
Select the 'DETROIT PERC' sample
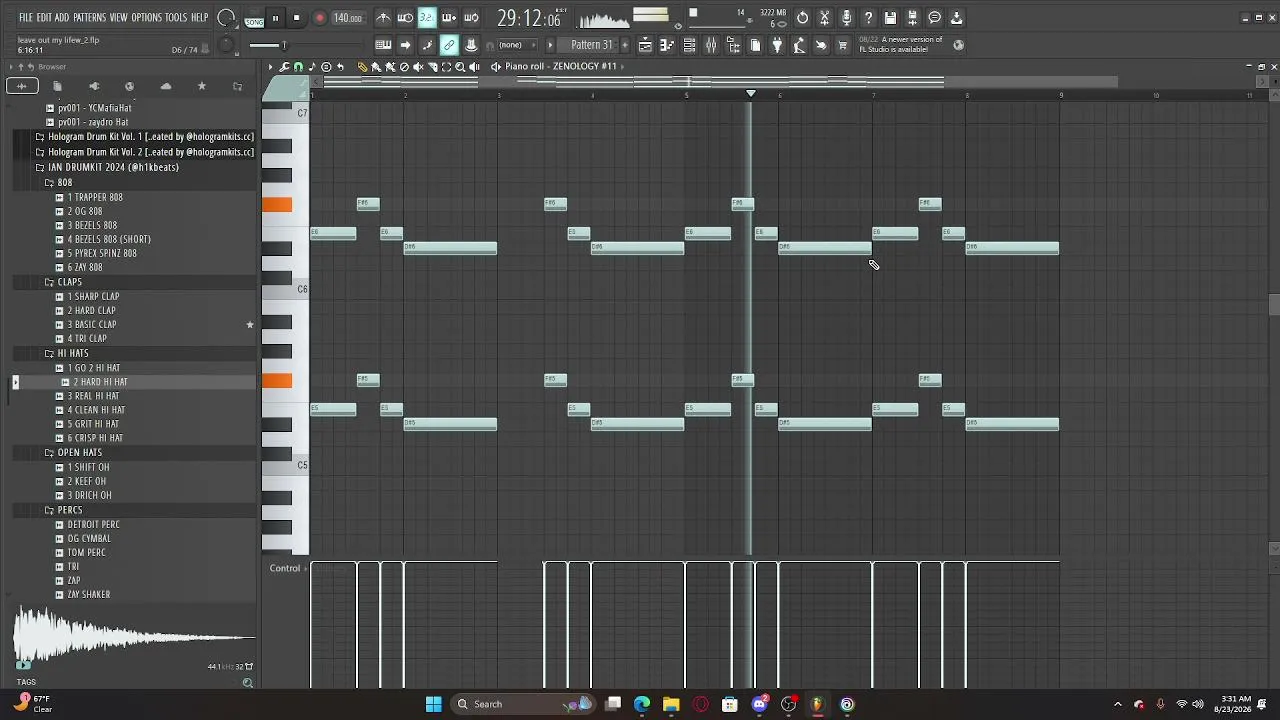click(93, 524)
